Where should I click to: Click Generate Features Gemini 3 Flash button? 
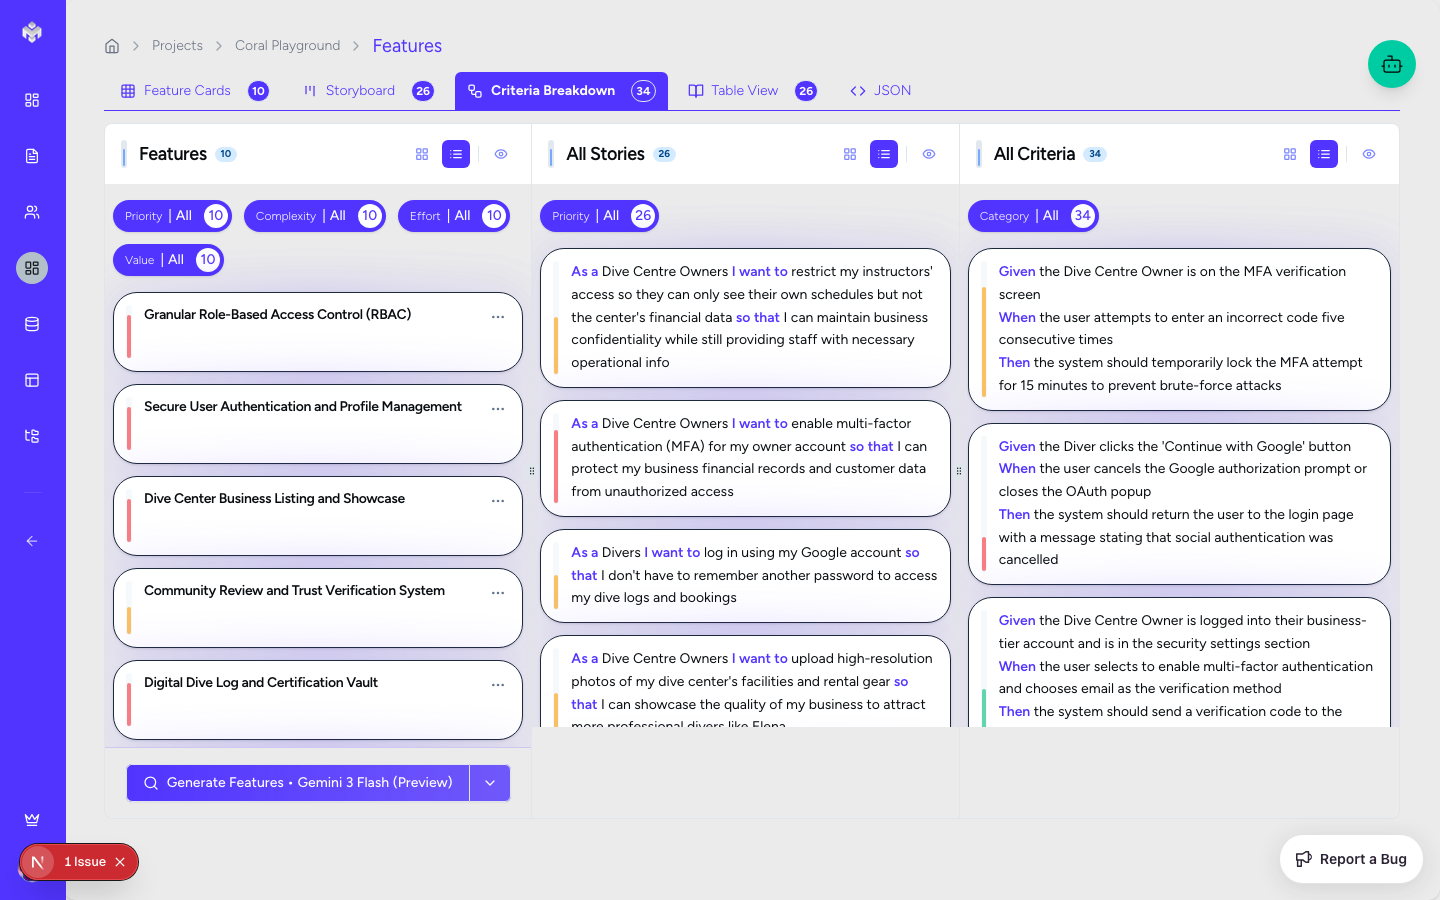click(298, 783)
